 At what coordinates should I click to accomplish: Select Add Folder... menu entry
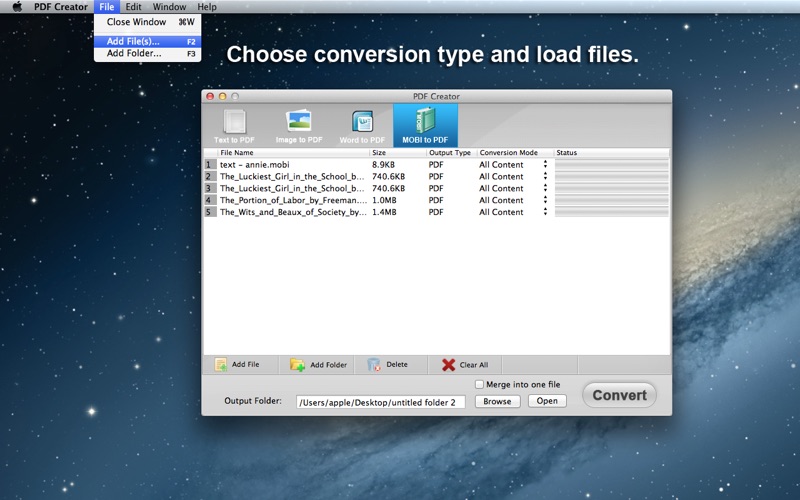point(147,53)
